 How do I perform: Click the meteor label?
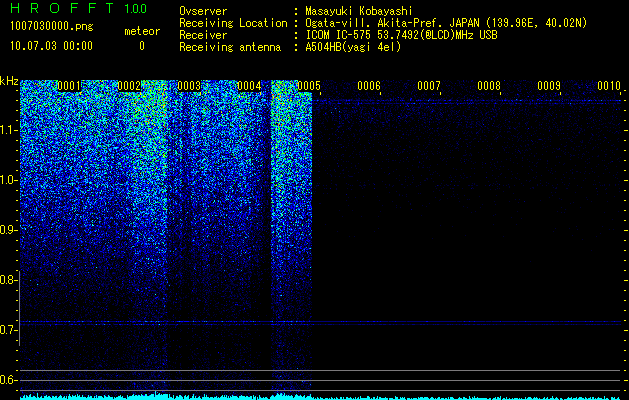click(x=142, y=31)
